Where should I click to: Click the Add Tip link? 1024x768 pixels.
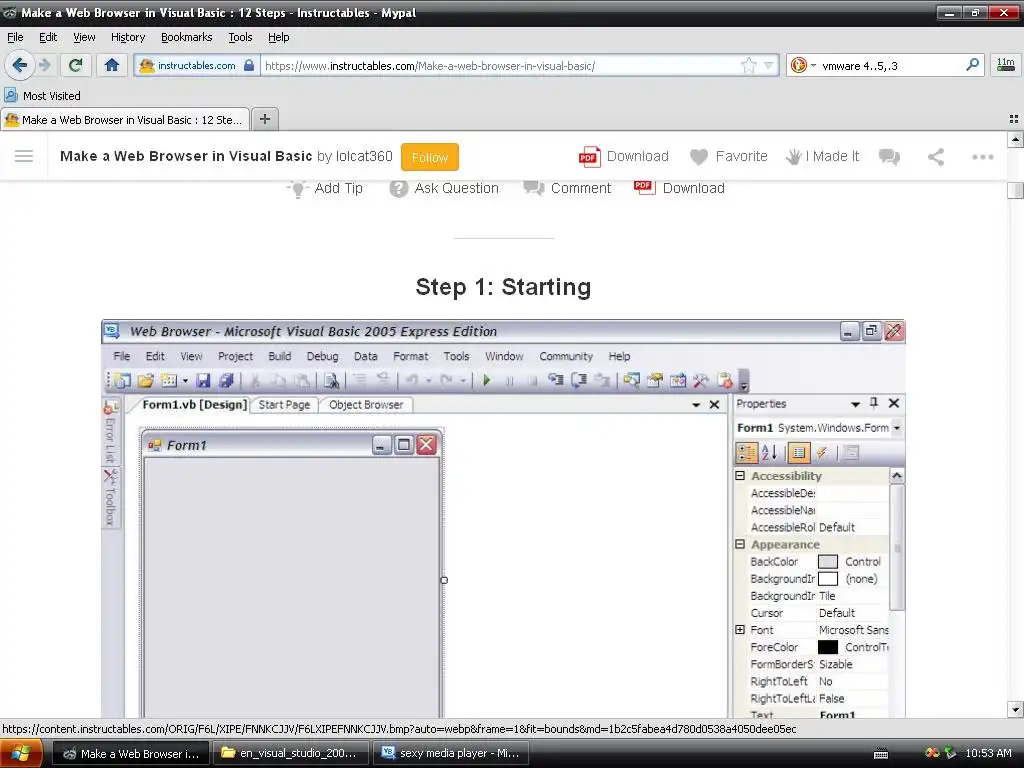(x=325, y=188)
